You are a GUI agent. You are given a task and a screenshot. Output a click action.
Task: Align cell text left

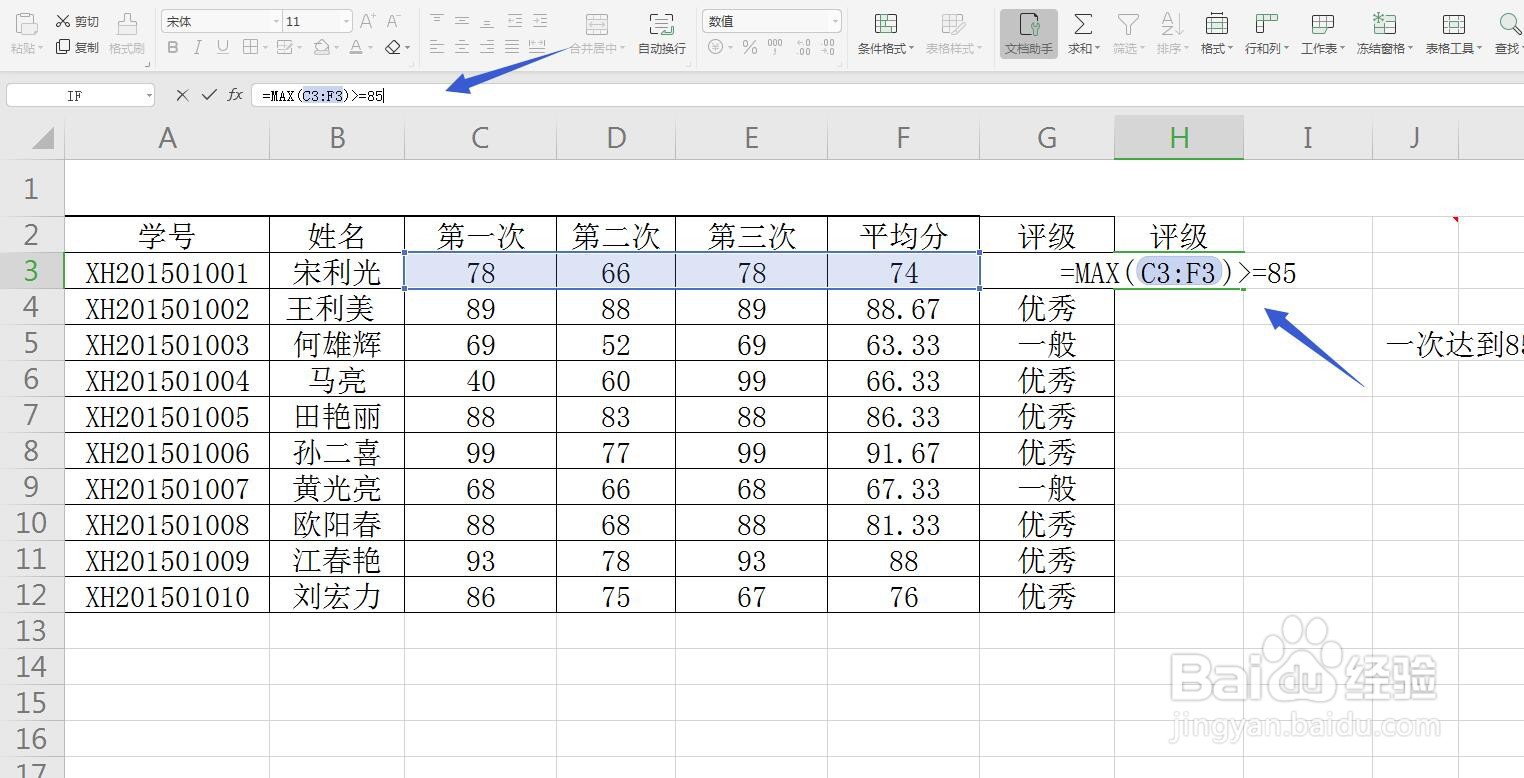[x=437, y=47]
